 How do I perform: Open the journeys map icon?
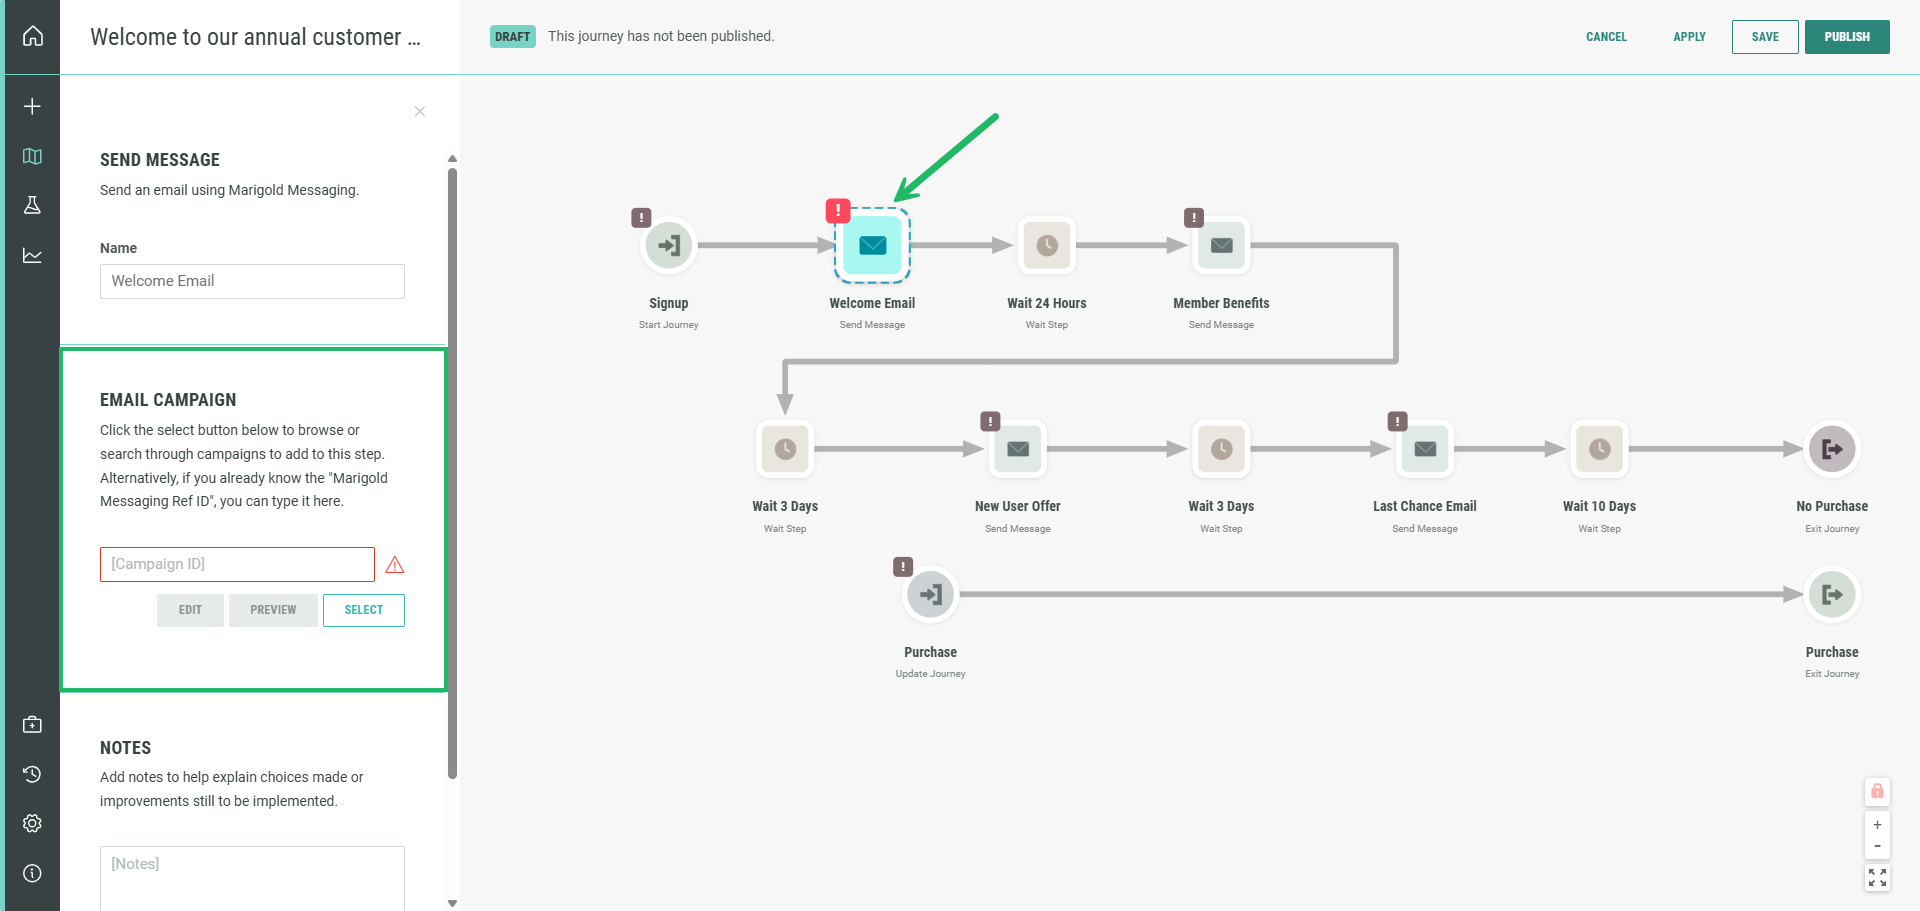(x=32, y=156)
